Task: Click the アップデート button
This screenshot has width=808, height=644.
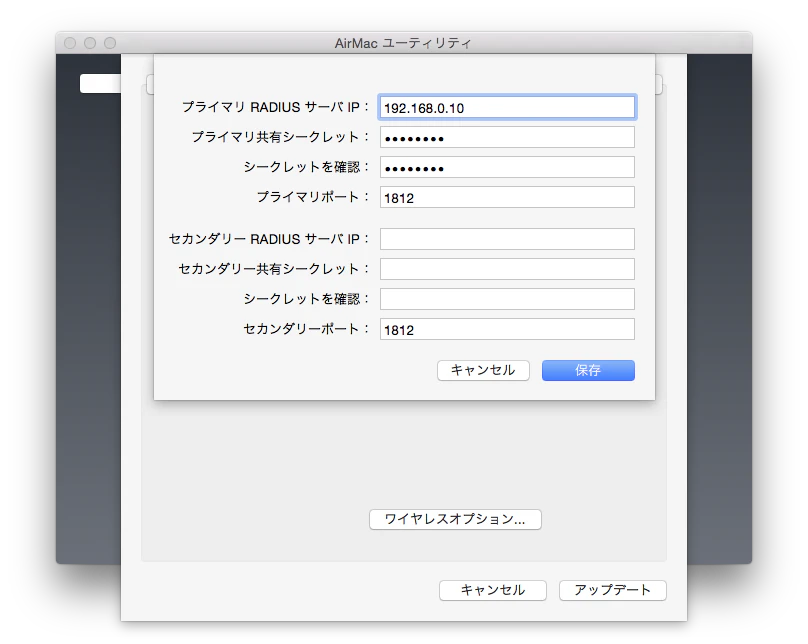Action: [613, 590]
